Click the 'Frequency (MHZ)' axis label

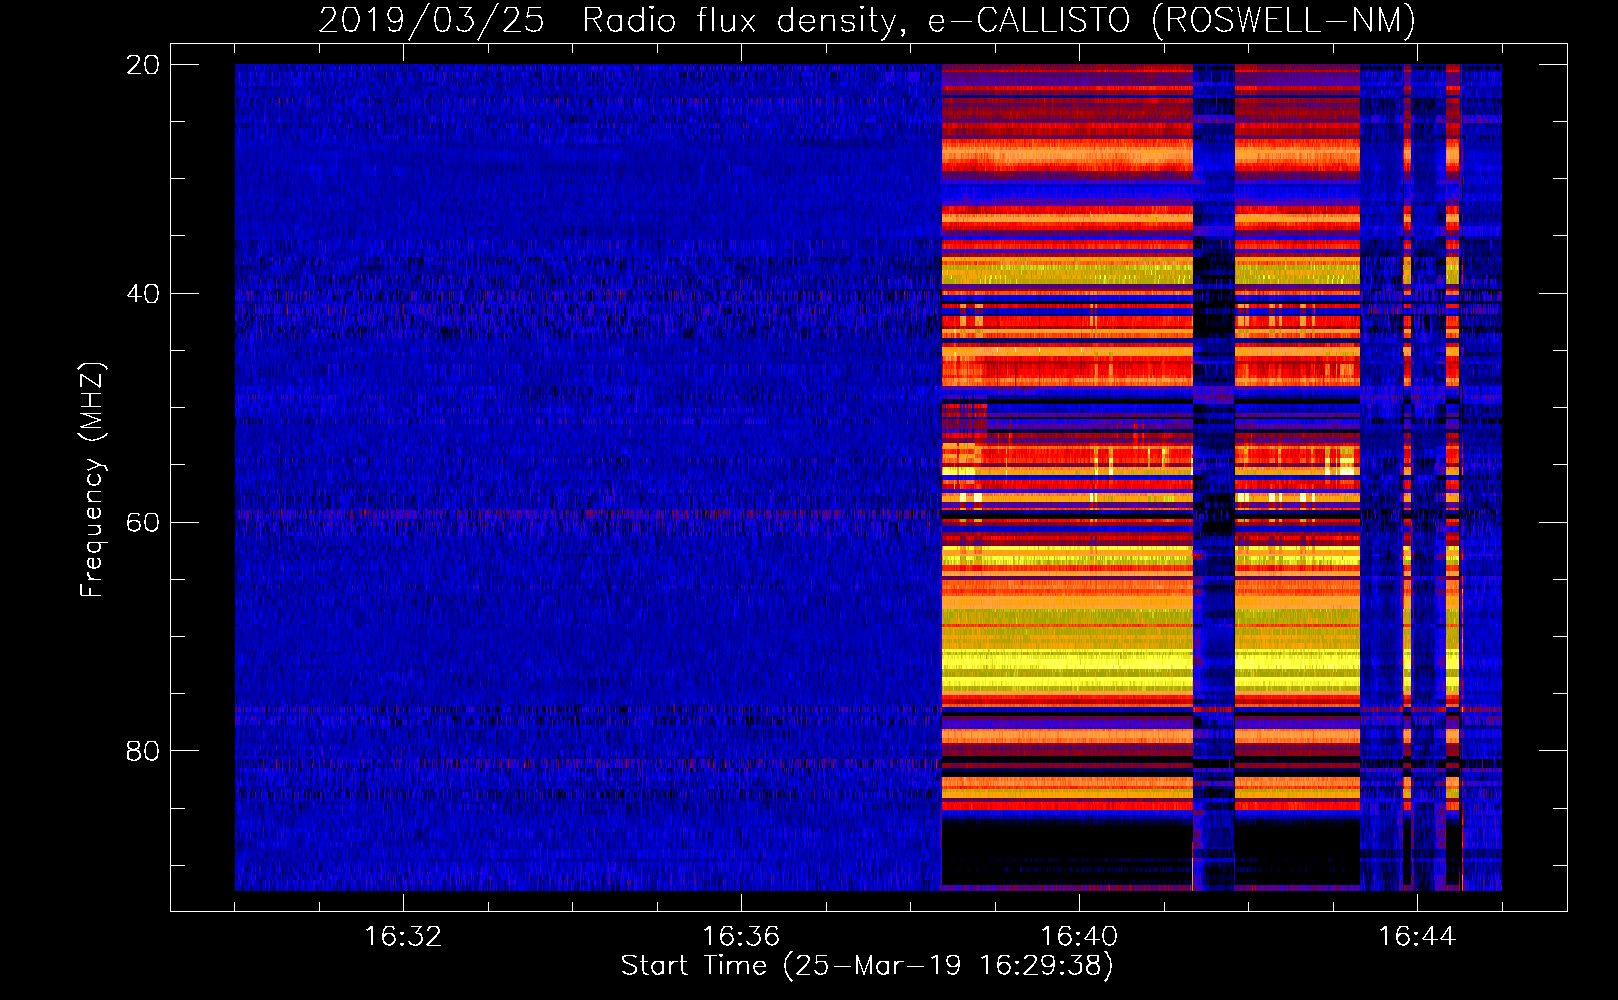[x=92, y=480]
